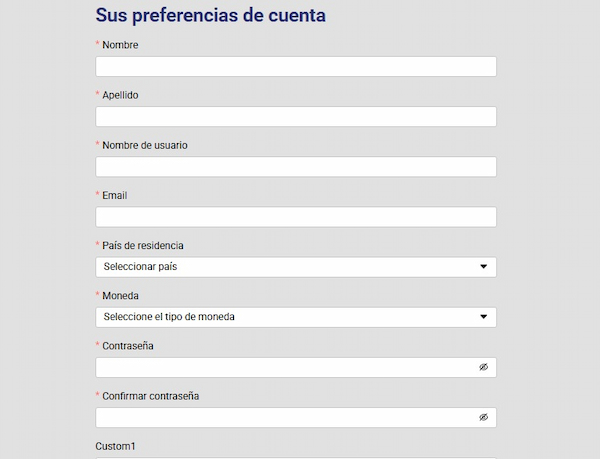Click the Moneda label text
The height and width of the screenshot is (459, 600).
coord(120,295)
